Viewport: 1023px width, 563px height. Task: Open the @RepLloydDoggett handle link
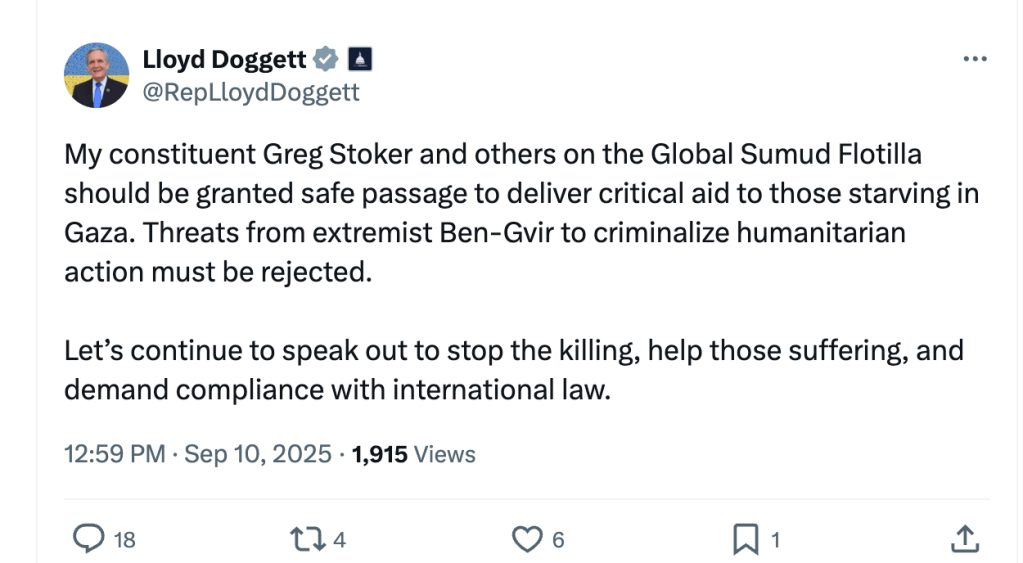251,93
